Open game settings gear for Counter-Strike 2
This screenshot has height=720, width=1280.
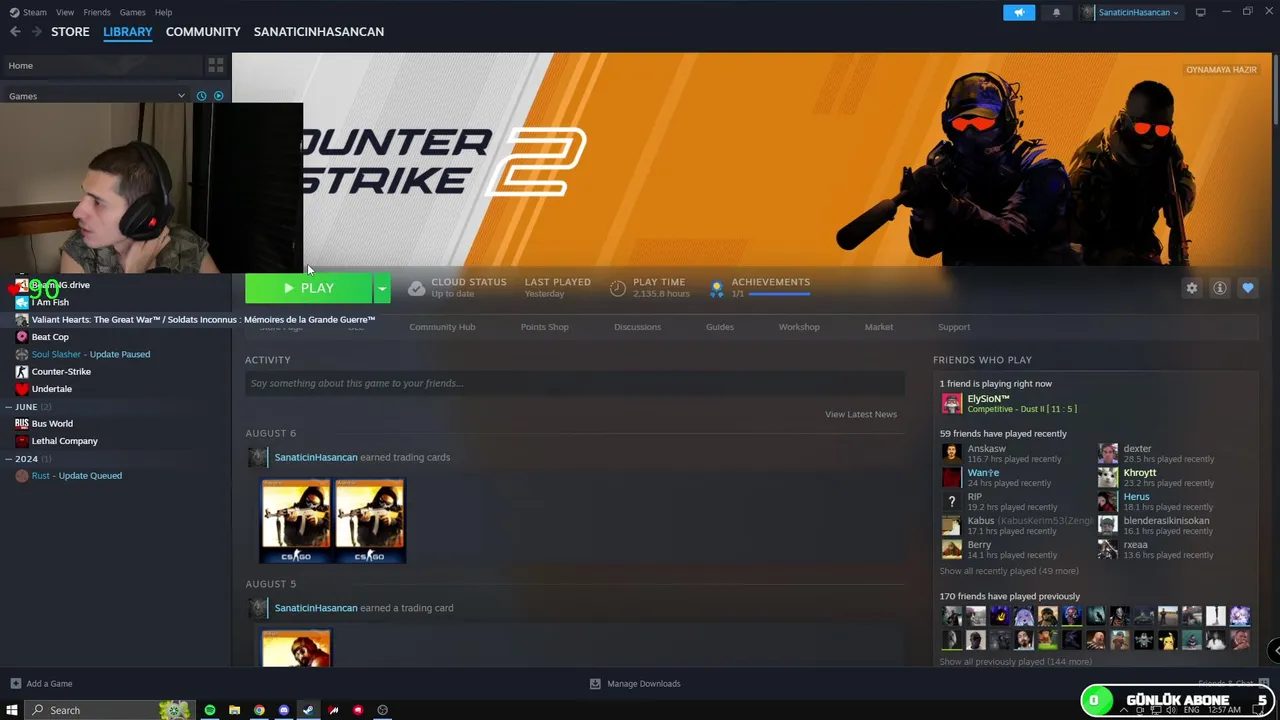1191,288
